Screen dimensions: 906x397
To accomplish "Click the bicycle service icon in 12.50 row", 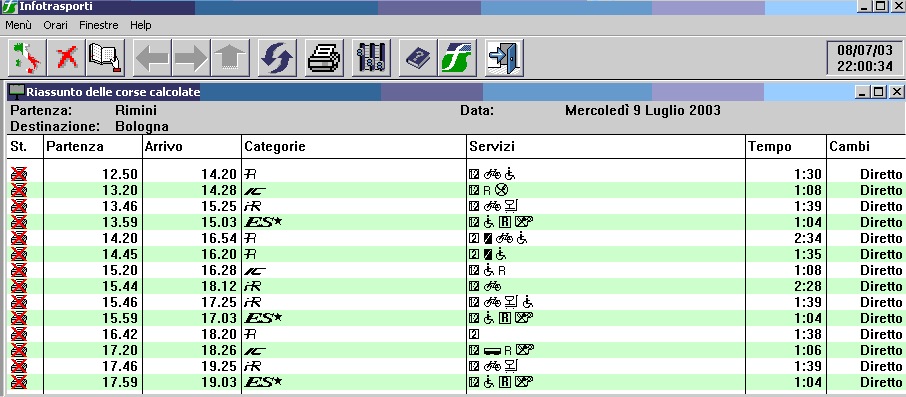I will pyautogui.click(x=492, y=174).
